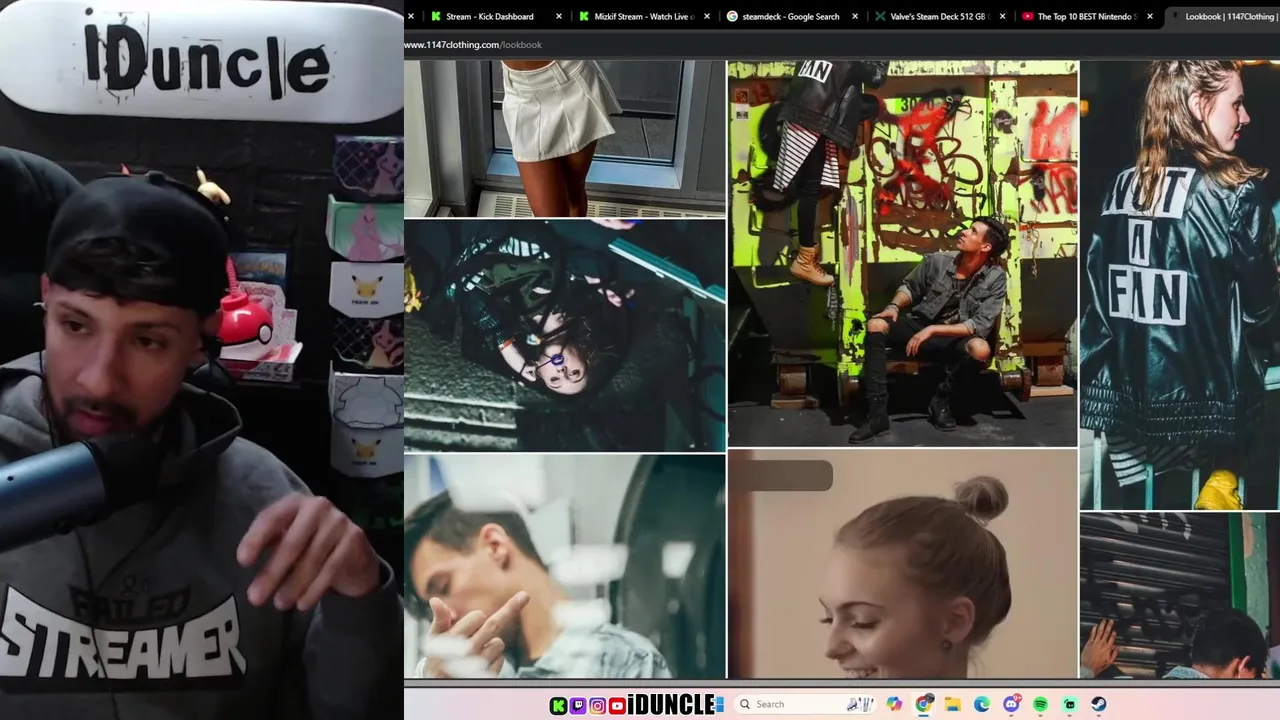Launch Microsoft Edge from the taskbar
The image size is (1280, 720).
point(982,704)
